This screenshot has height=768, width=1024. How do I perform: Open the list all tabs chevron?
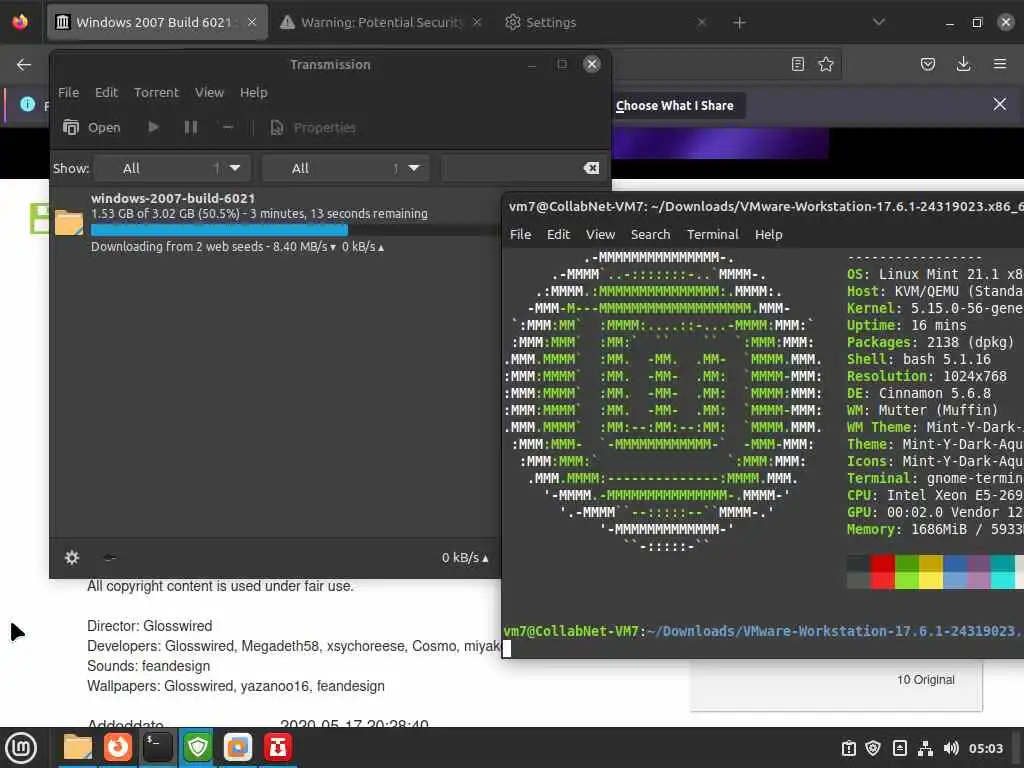pos(879,22)
